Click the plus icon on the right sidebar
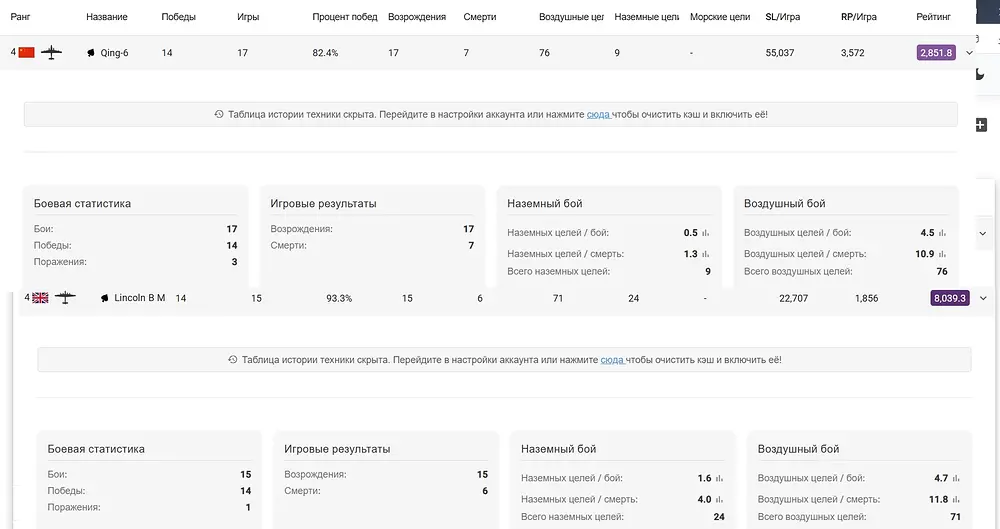The image size is (1000, 529). (x=982, y=125)
